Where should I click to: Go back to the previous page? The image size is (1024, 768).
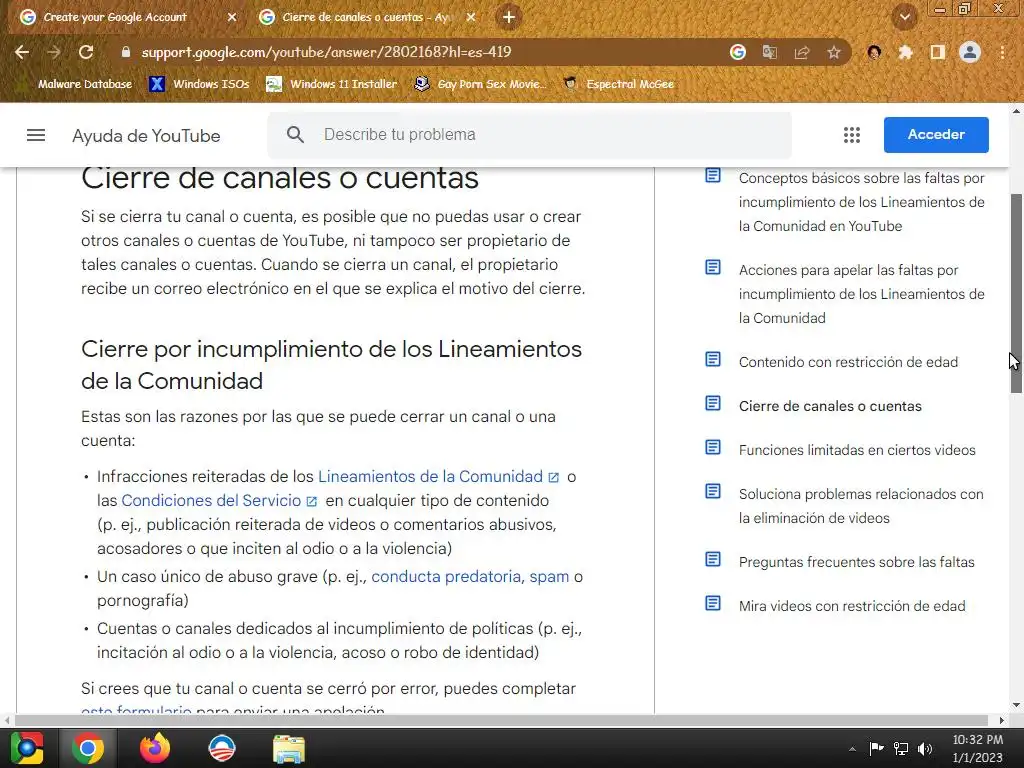click(22, 52)
